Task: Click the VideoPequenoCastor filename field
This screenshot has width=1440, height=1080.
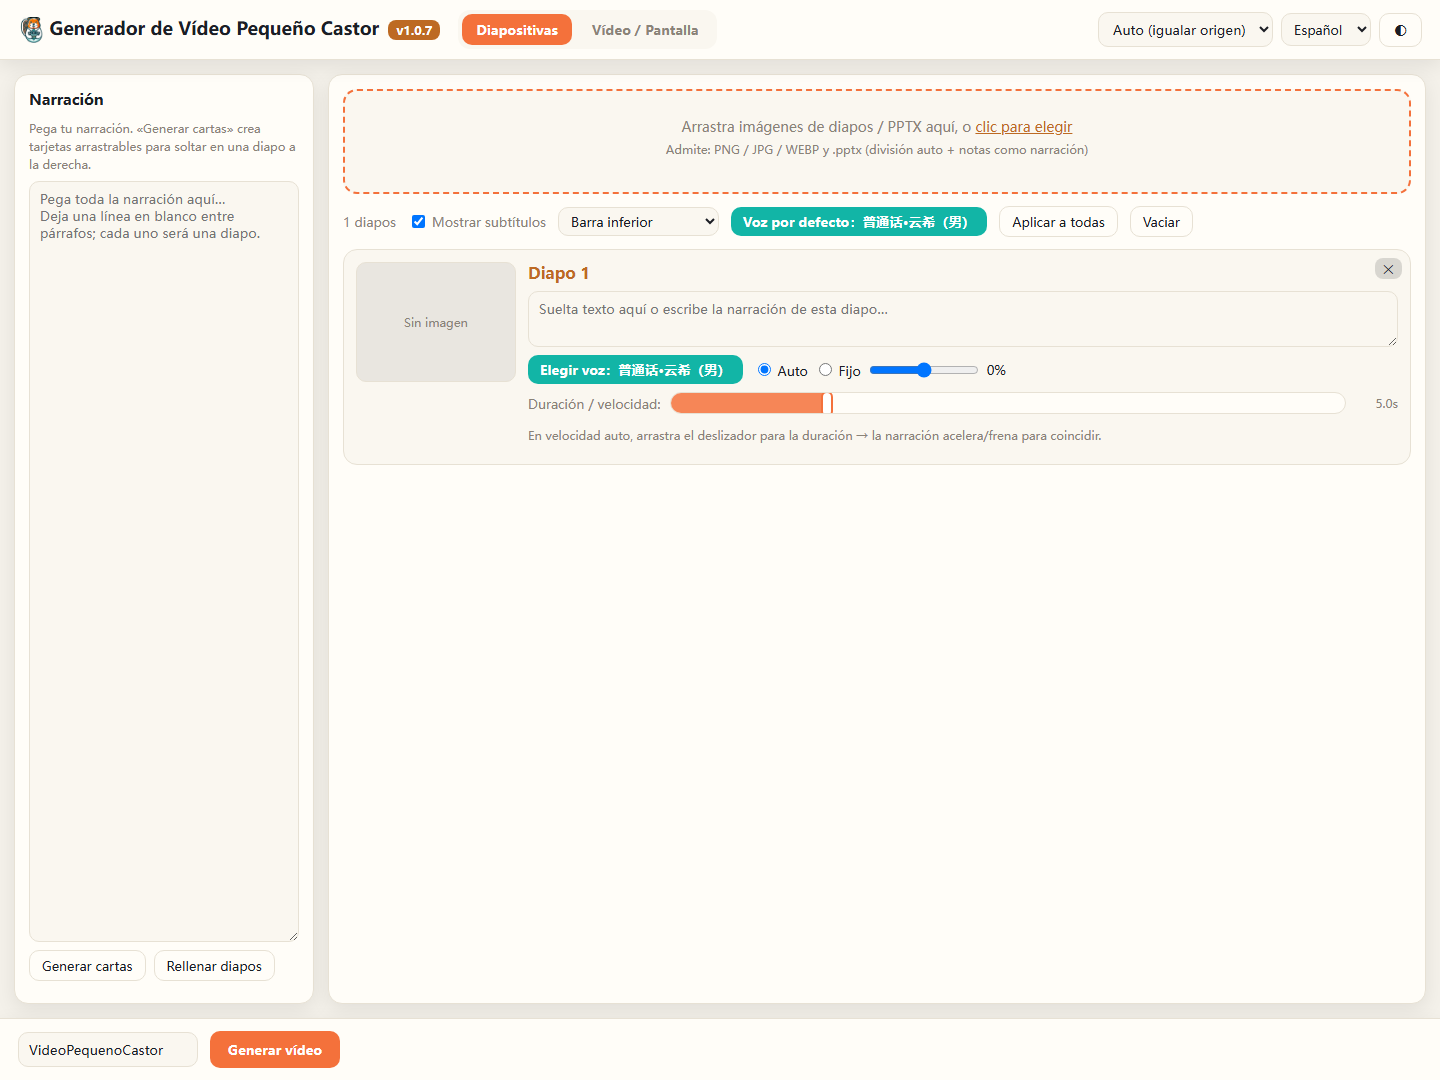Action: [x=108, y=1050]
